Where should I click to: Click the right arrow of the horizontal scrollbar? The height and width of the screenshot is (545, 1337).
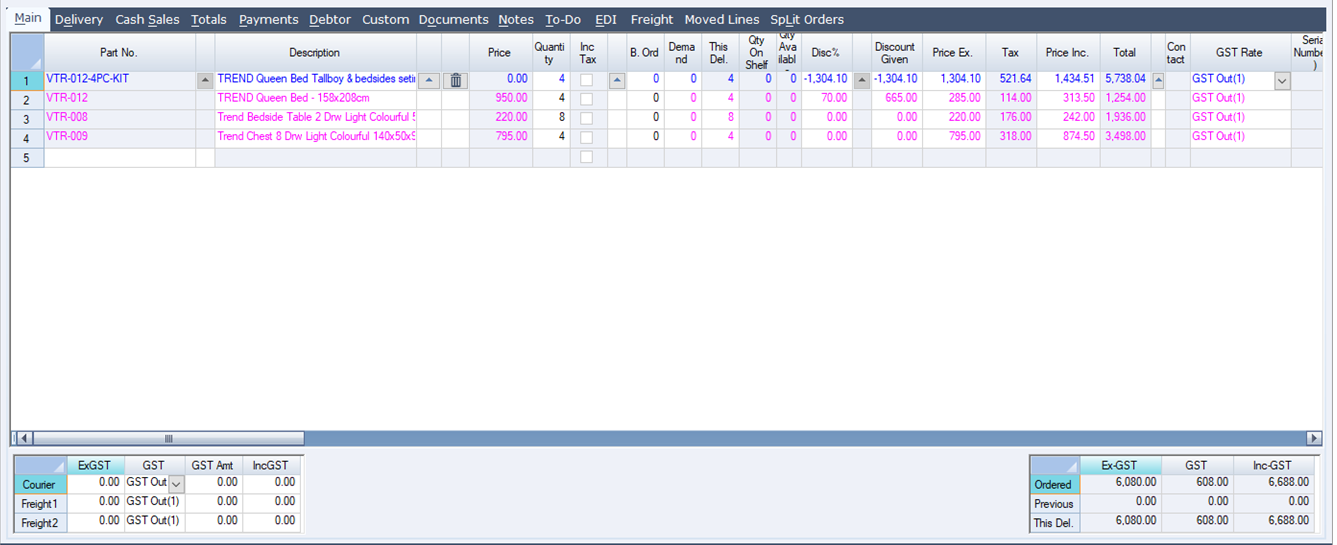(x=1314, y=438)
